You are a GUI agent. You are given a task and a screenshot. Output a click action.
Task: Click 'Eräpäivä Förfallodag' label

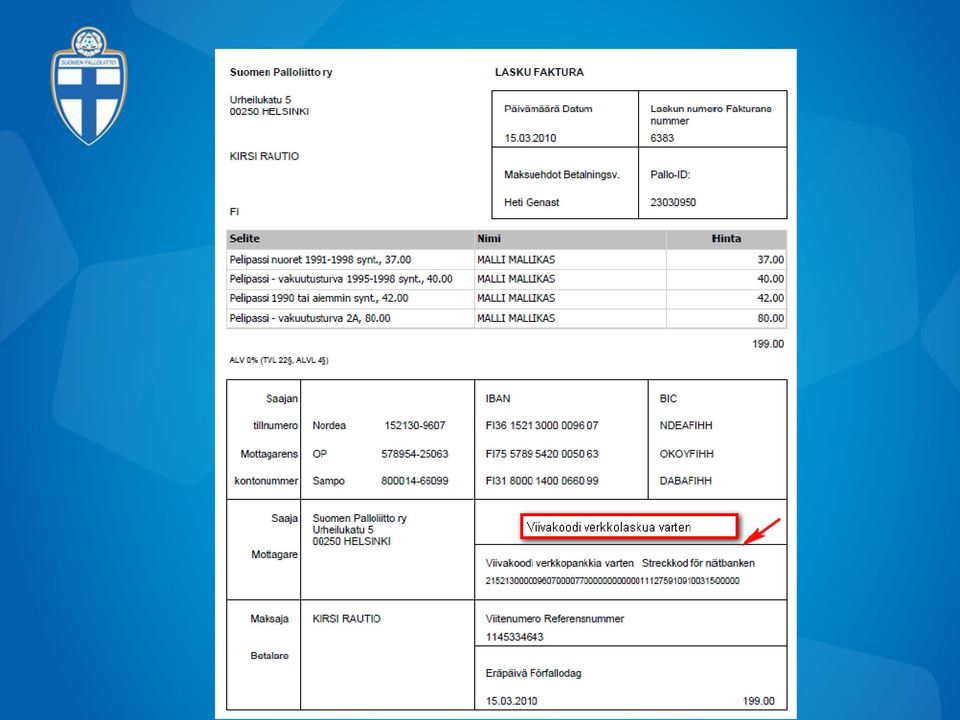(533, 673)
